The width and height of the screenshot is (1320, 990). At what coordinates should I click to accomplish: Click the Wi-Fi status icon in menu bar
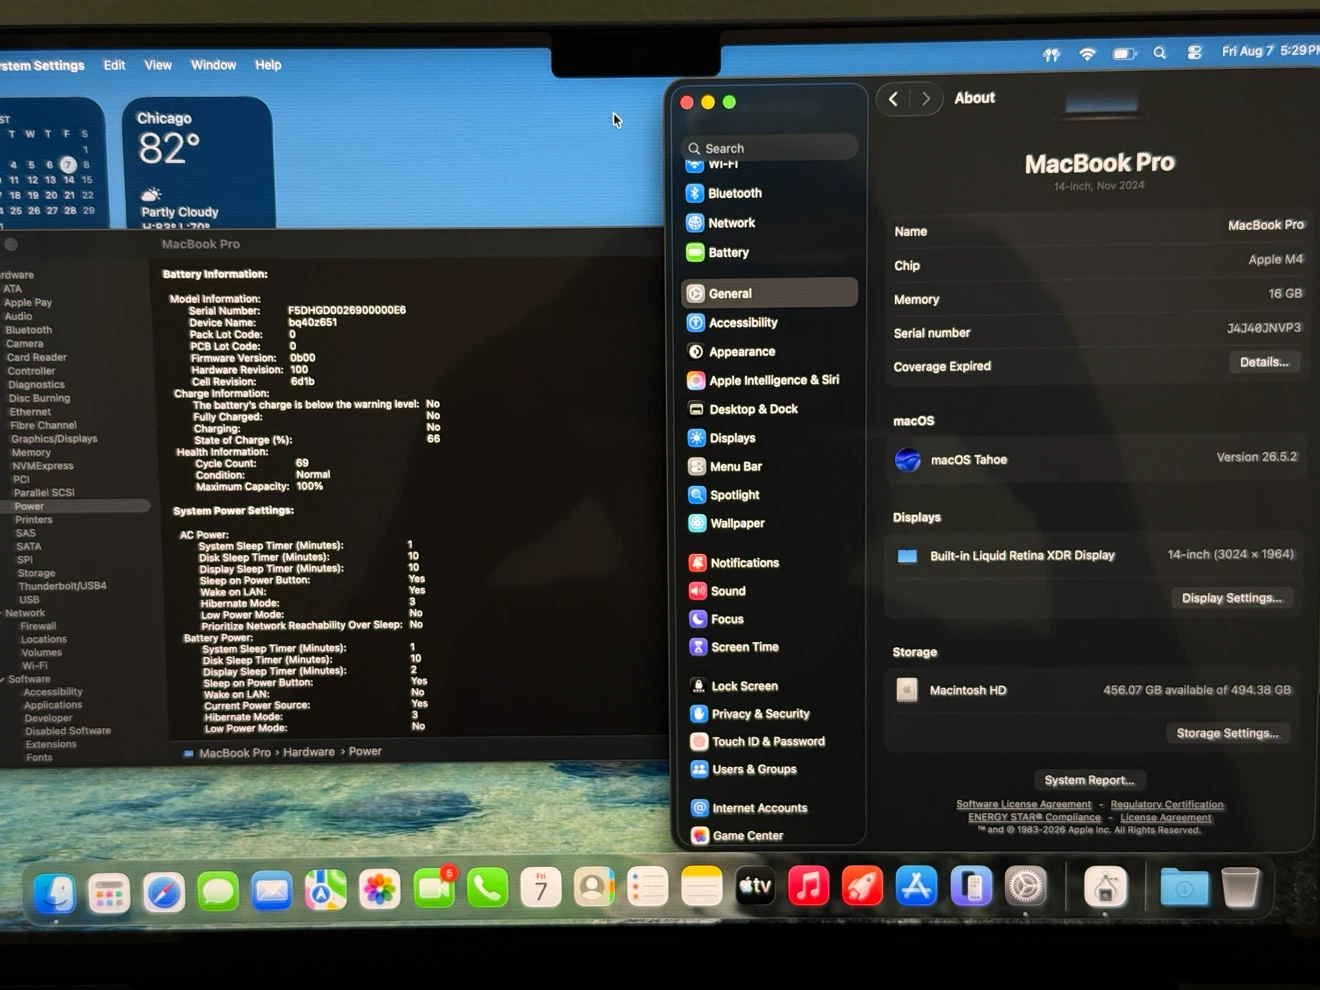click(x=1087, y=54)
